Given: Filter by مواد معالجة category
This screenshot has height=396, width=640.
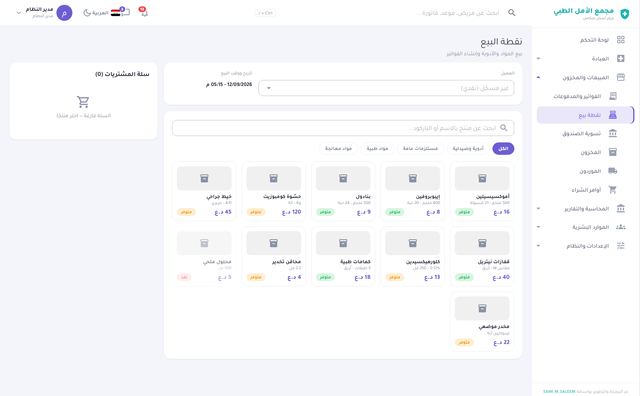Looking at the screenshot, I should [x=338, y=149].
